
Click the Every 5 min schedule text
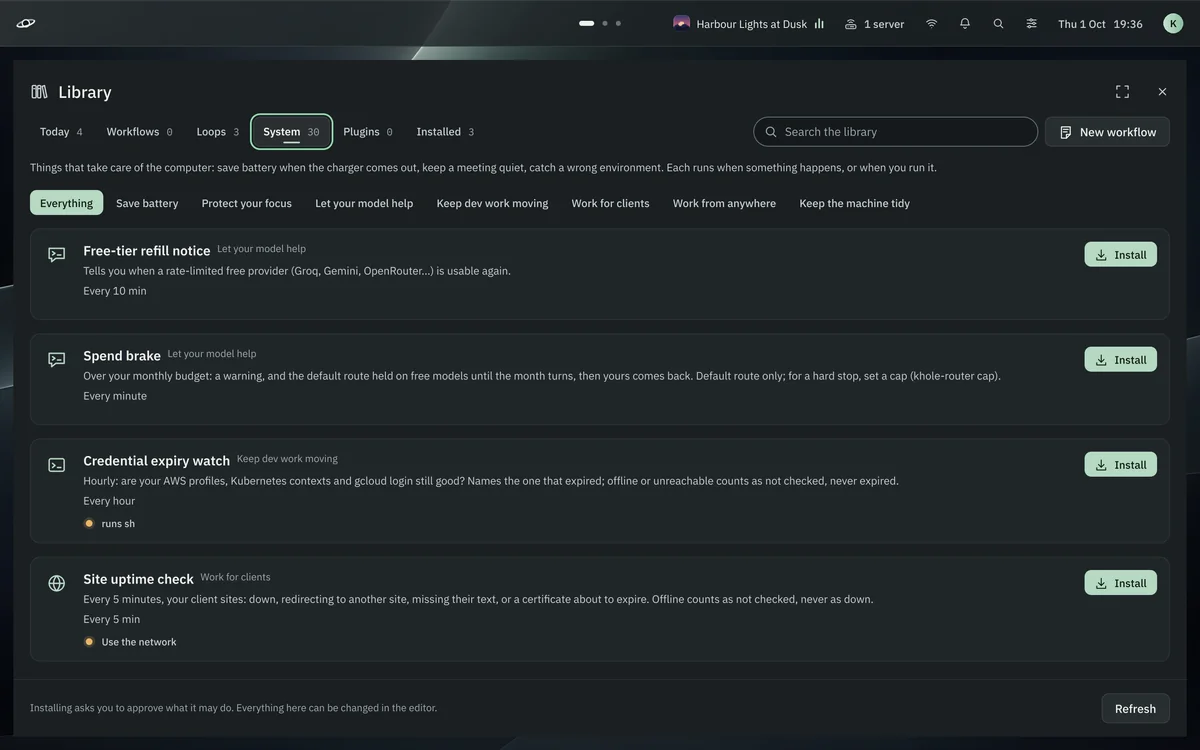tap(112, 619)
